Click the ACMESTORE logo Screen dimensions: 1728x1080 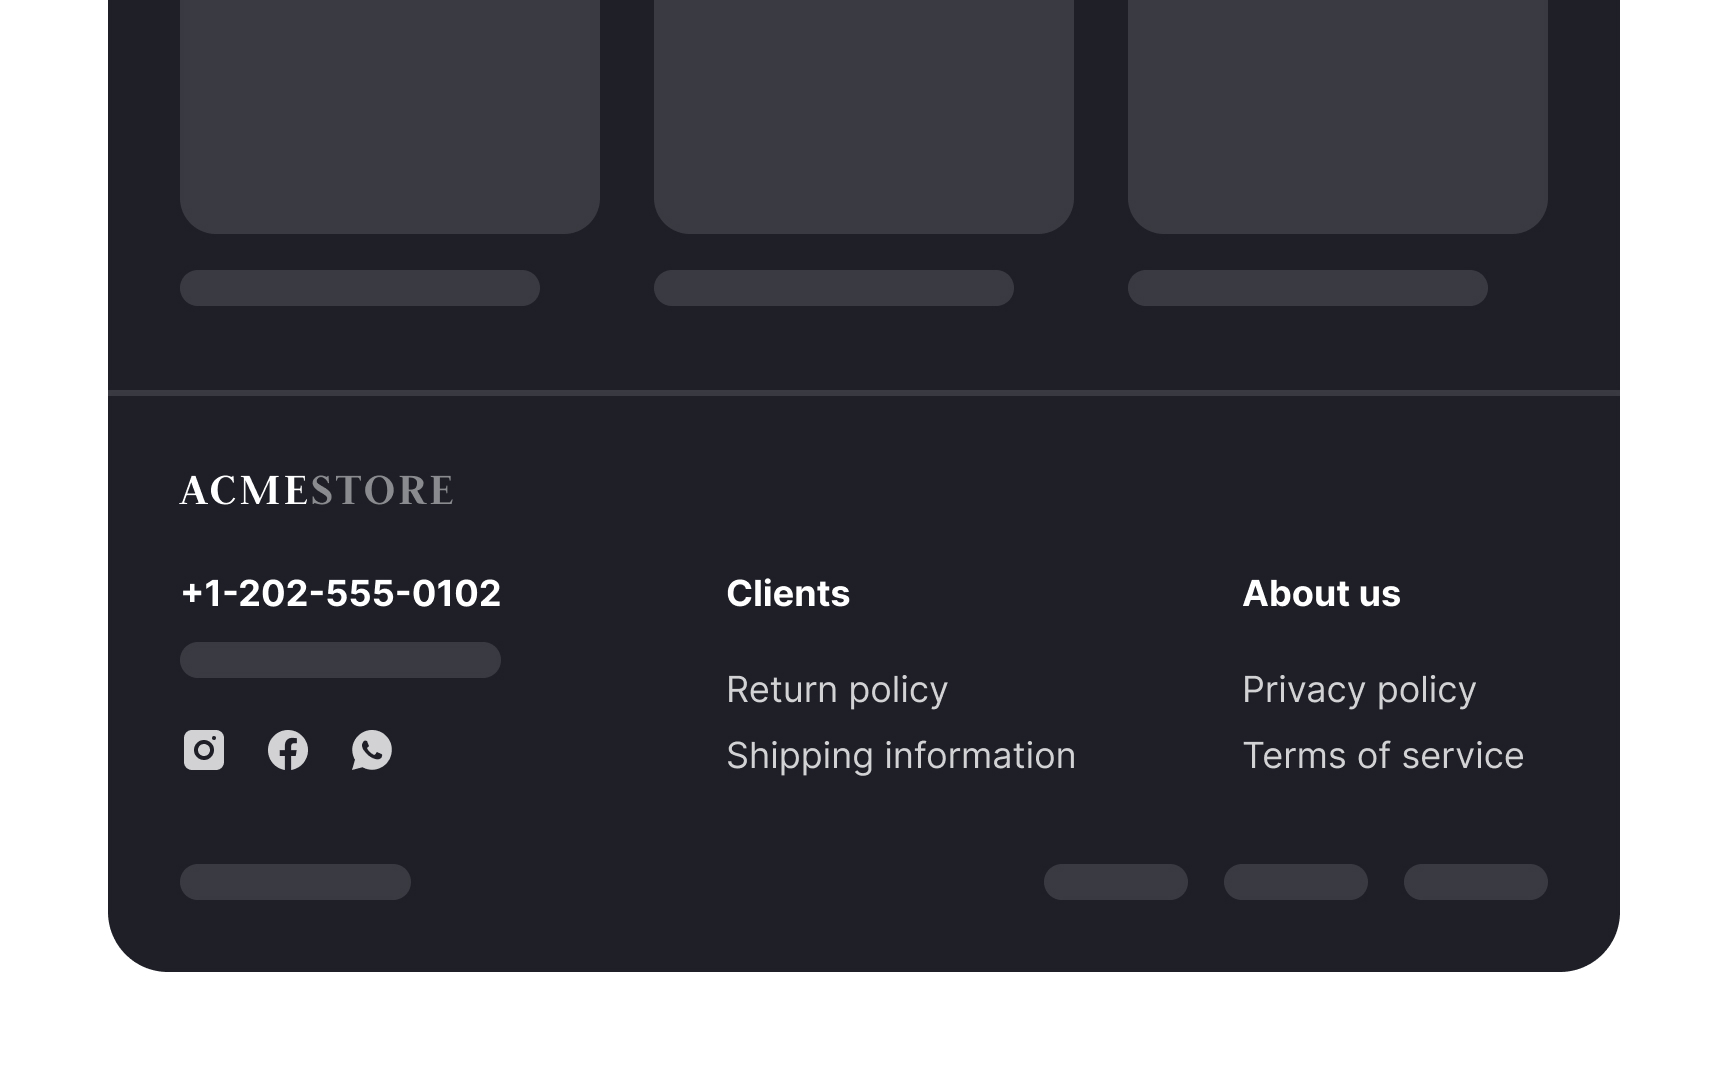(x=316, y=490)
